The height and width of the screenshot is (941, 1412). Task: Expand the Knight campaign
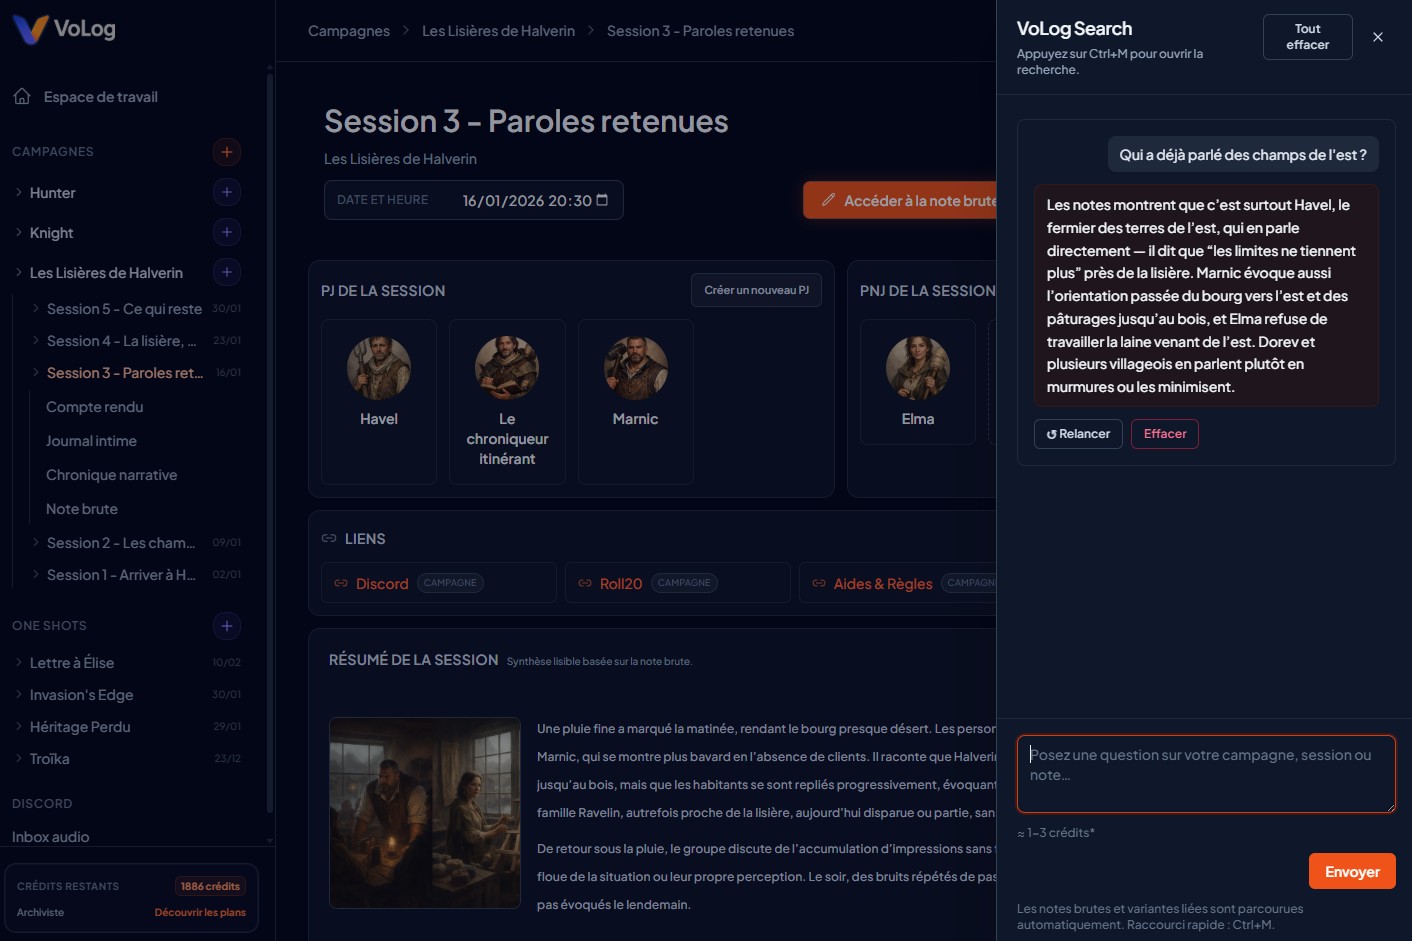coord(17,232)
